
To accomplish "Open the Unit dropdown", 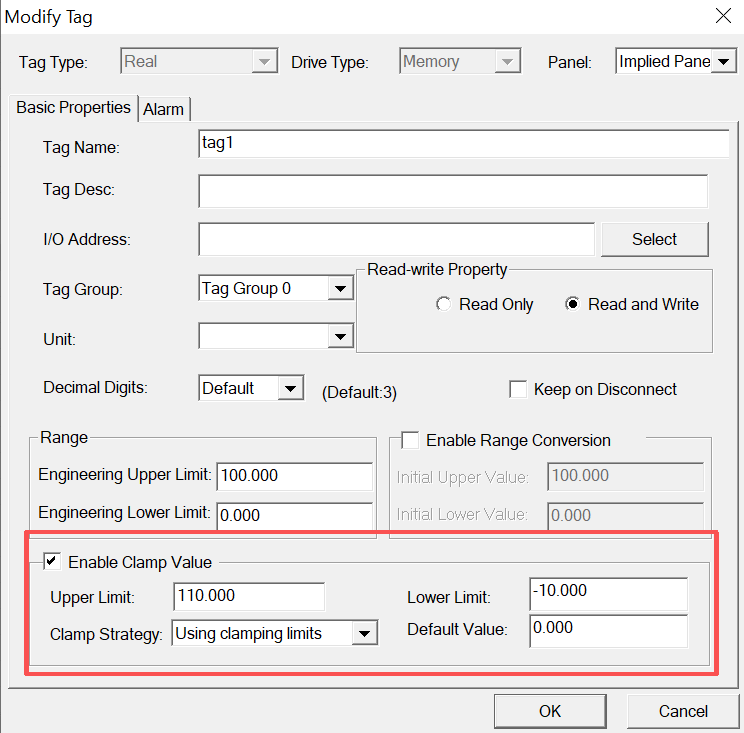I will click(341, 338).
